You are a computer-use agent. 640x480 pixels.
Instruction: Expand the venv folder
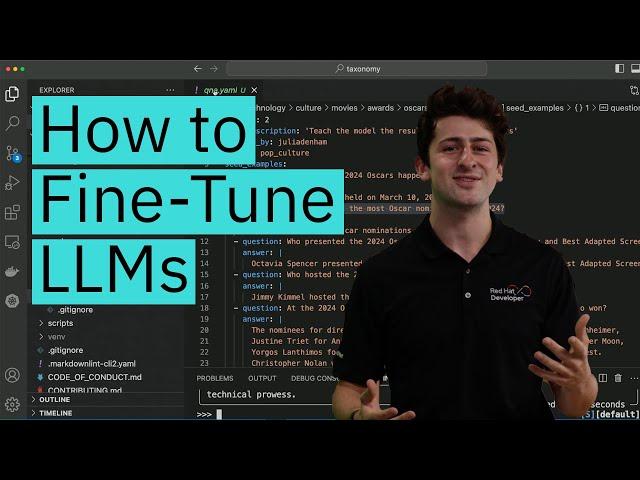point(56,337)
